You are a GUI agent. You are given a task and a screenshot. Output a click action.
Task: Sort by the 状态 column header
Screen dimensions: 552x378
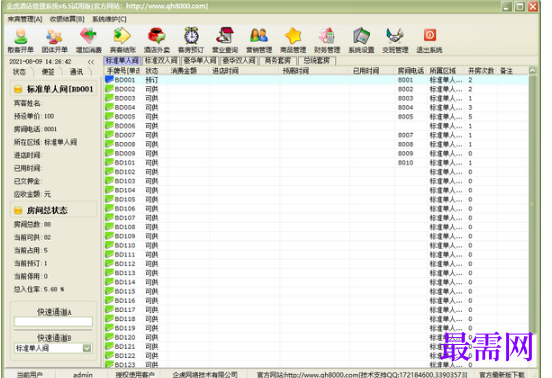155,71
